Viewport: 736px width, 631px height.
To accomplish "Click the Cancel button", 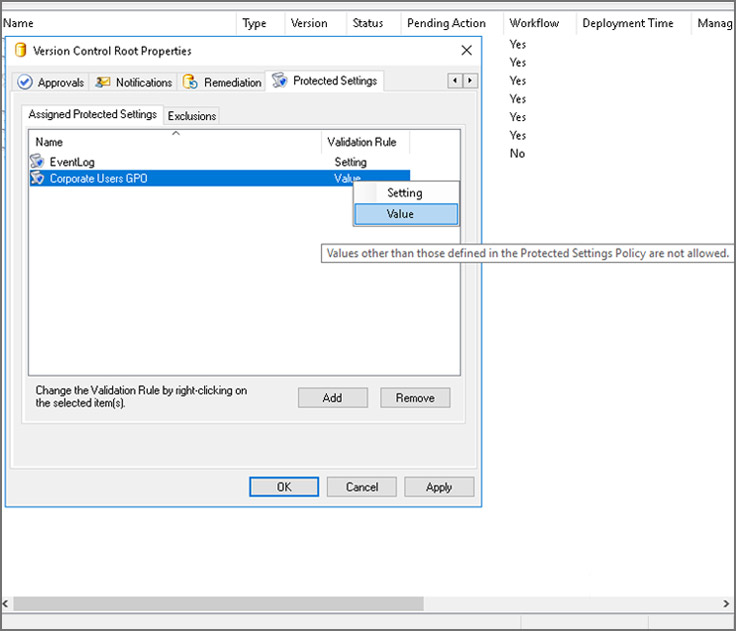I will (x=361, y=487).
